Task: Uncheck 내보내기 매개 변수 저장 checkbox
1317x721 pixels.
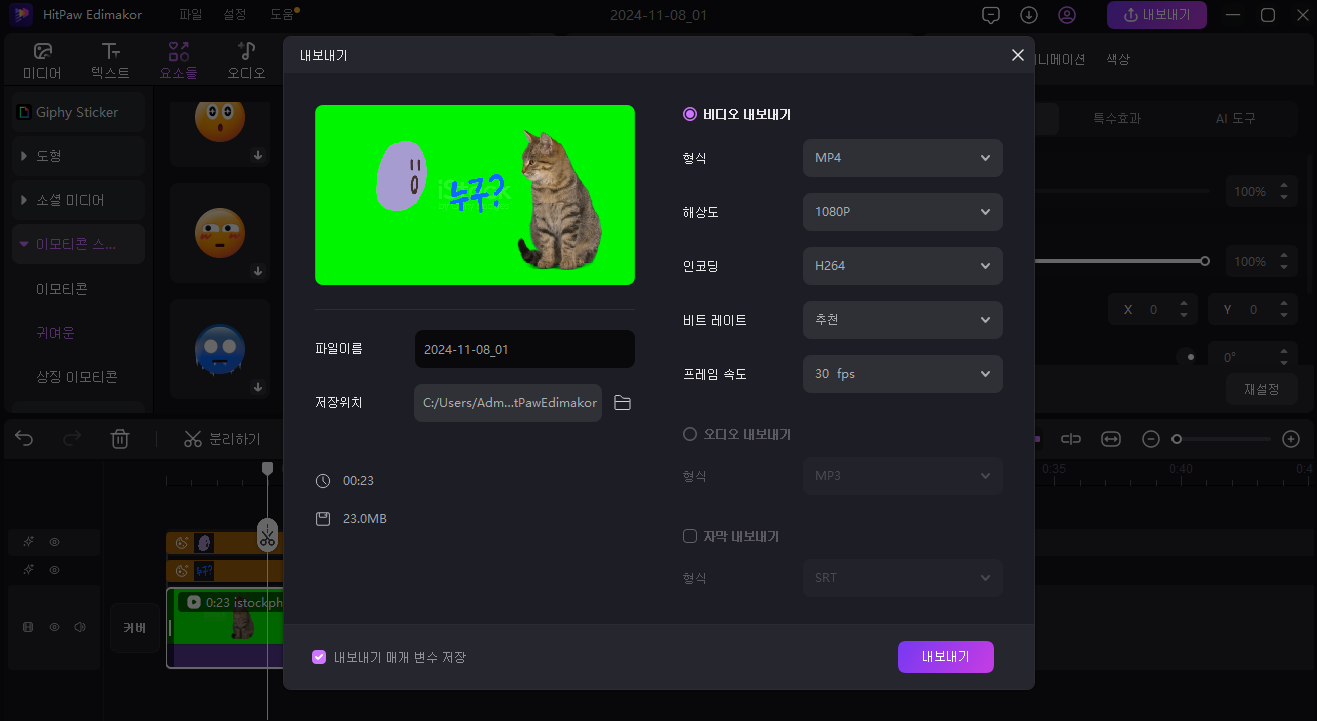Action: tap(319, 657)
